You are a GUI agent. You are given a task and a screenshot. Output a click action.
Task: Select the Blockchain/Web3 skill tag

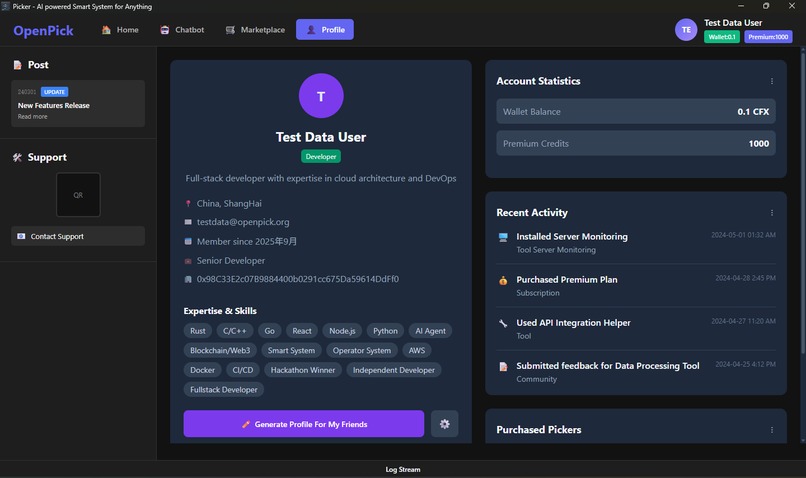[220, 351]
